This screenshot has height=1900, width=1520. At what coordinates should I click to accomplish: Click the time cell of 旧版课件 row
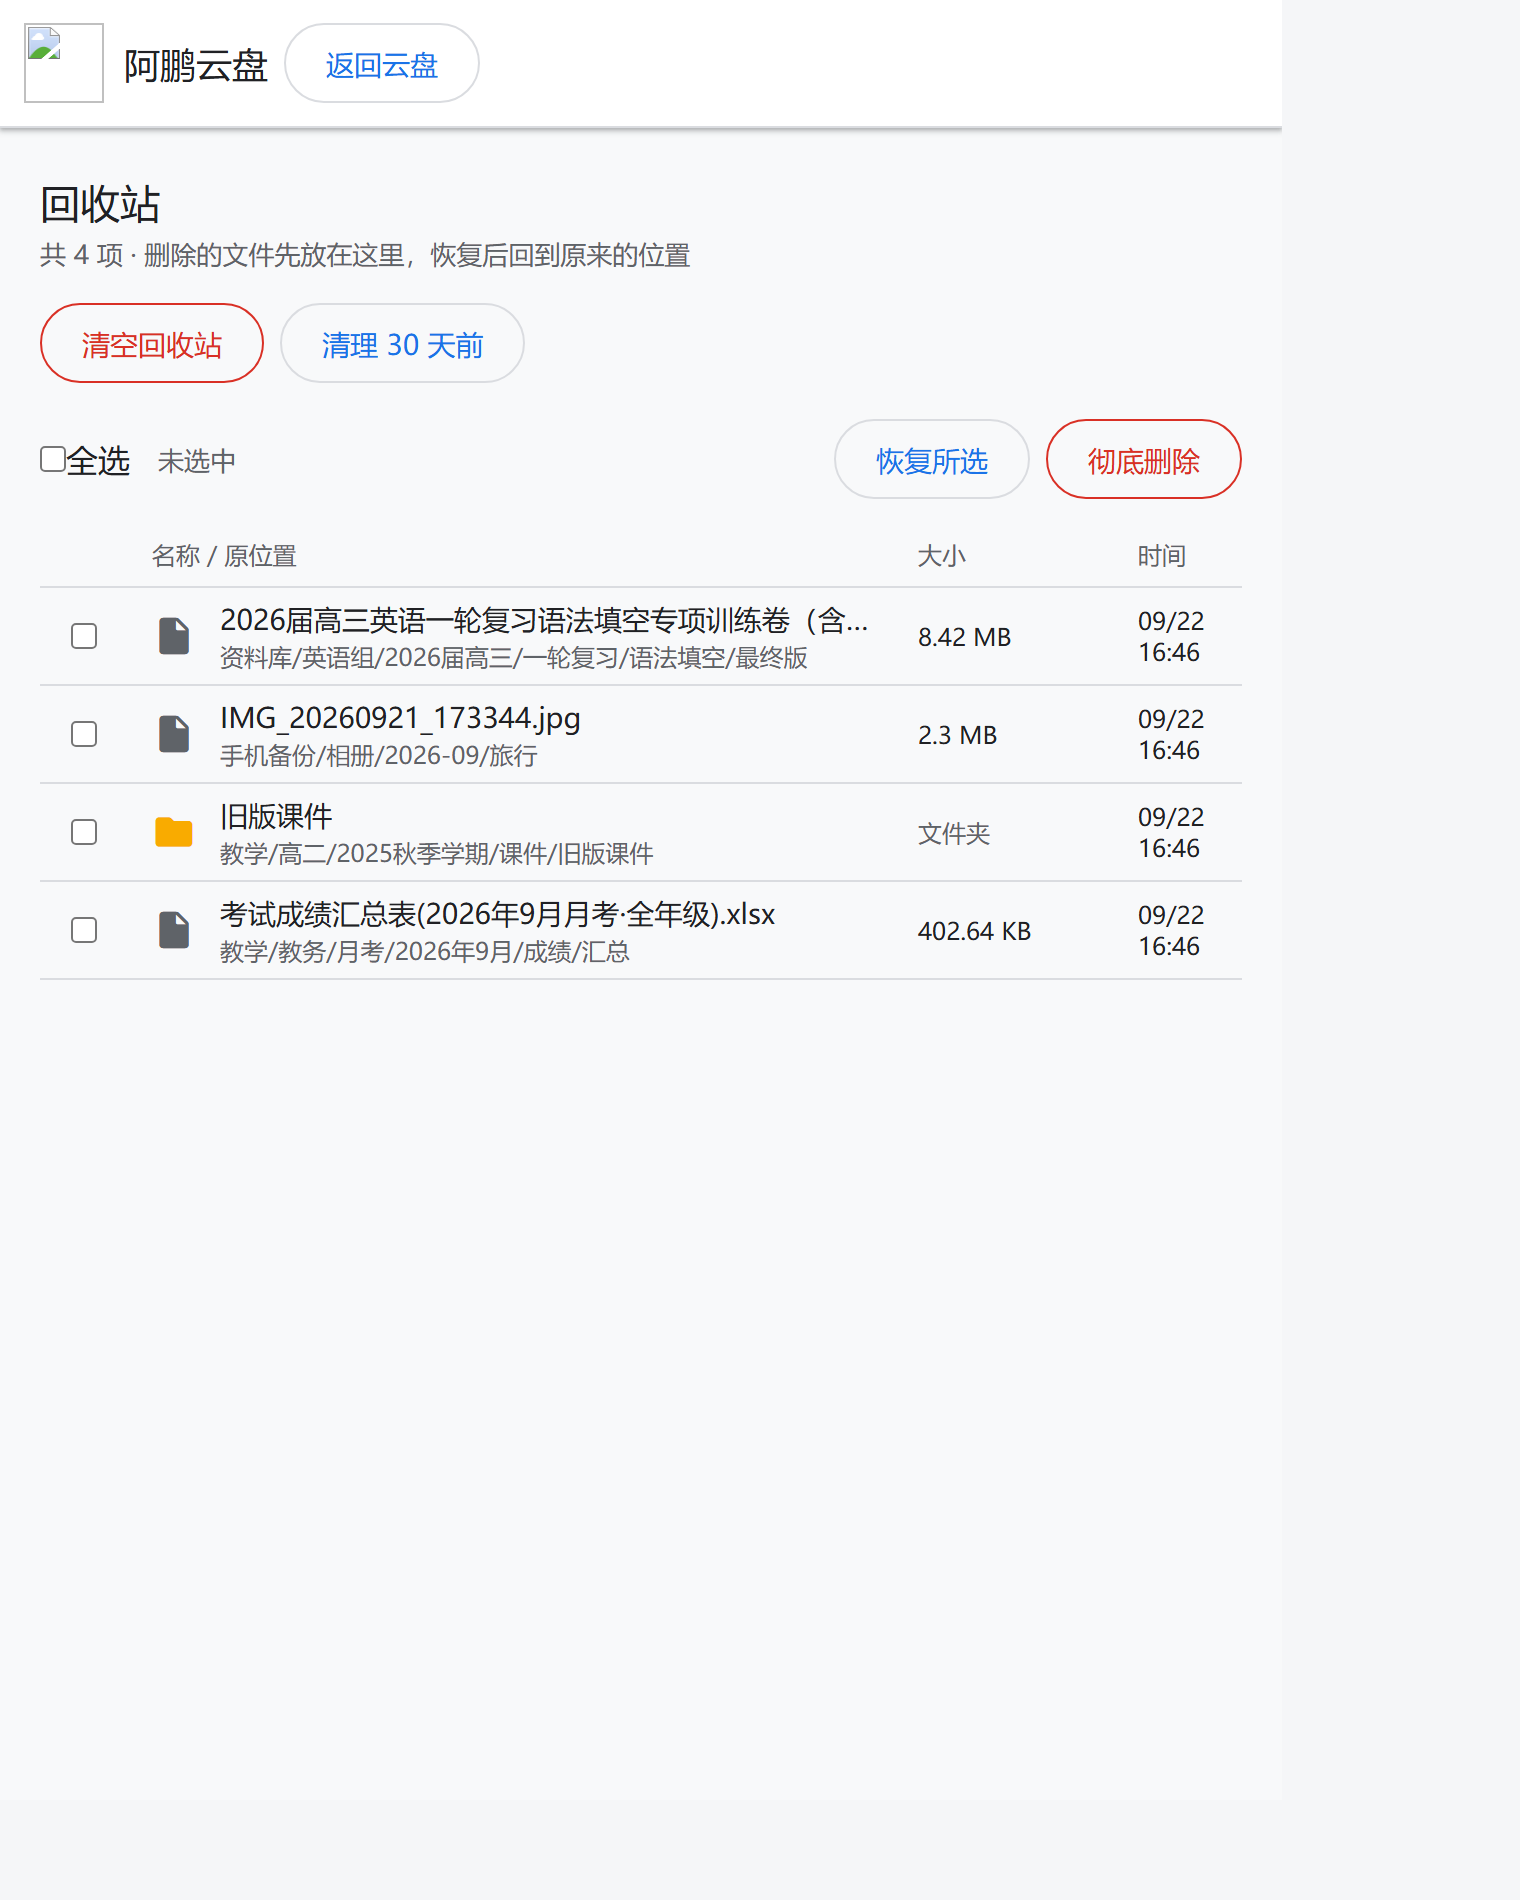tap(1171, 833)
